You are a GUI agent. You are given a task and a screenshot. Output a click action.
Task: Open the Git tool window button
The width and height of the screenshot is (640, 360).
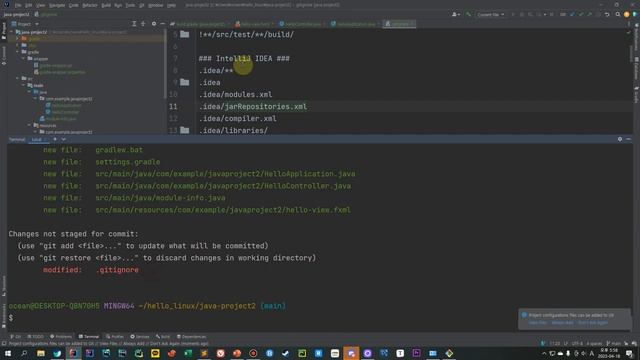pos(16,337)
